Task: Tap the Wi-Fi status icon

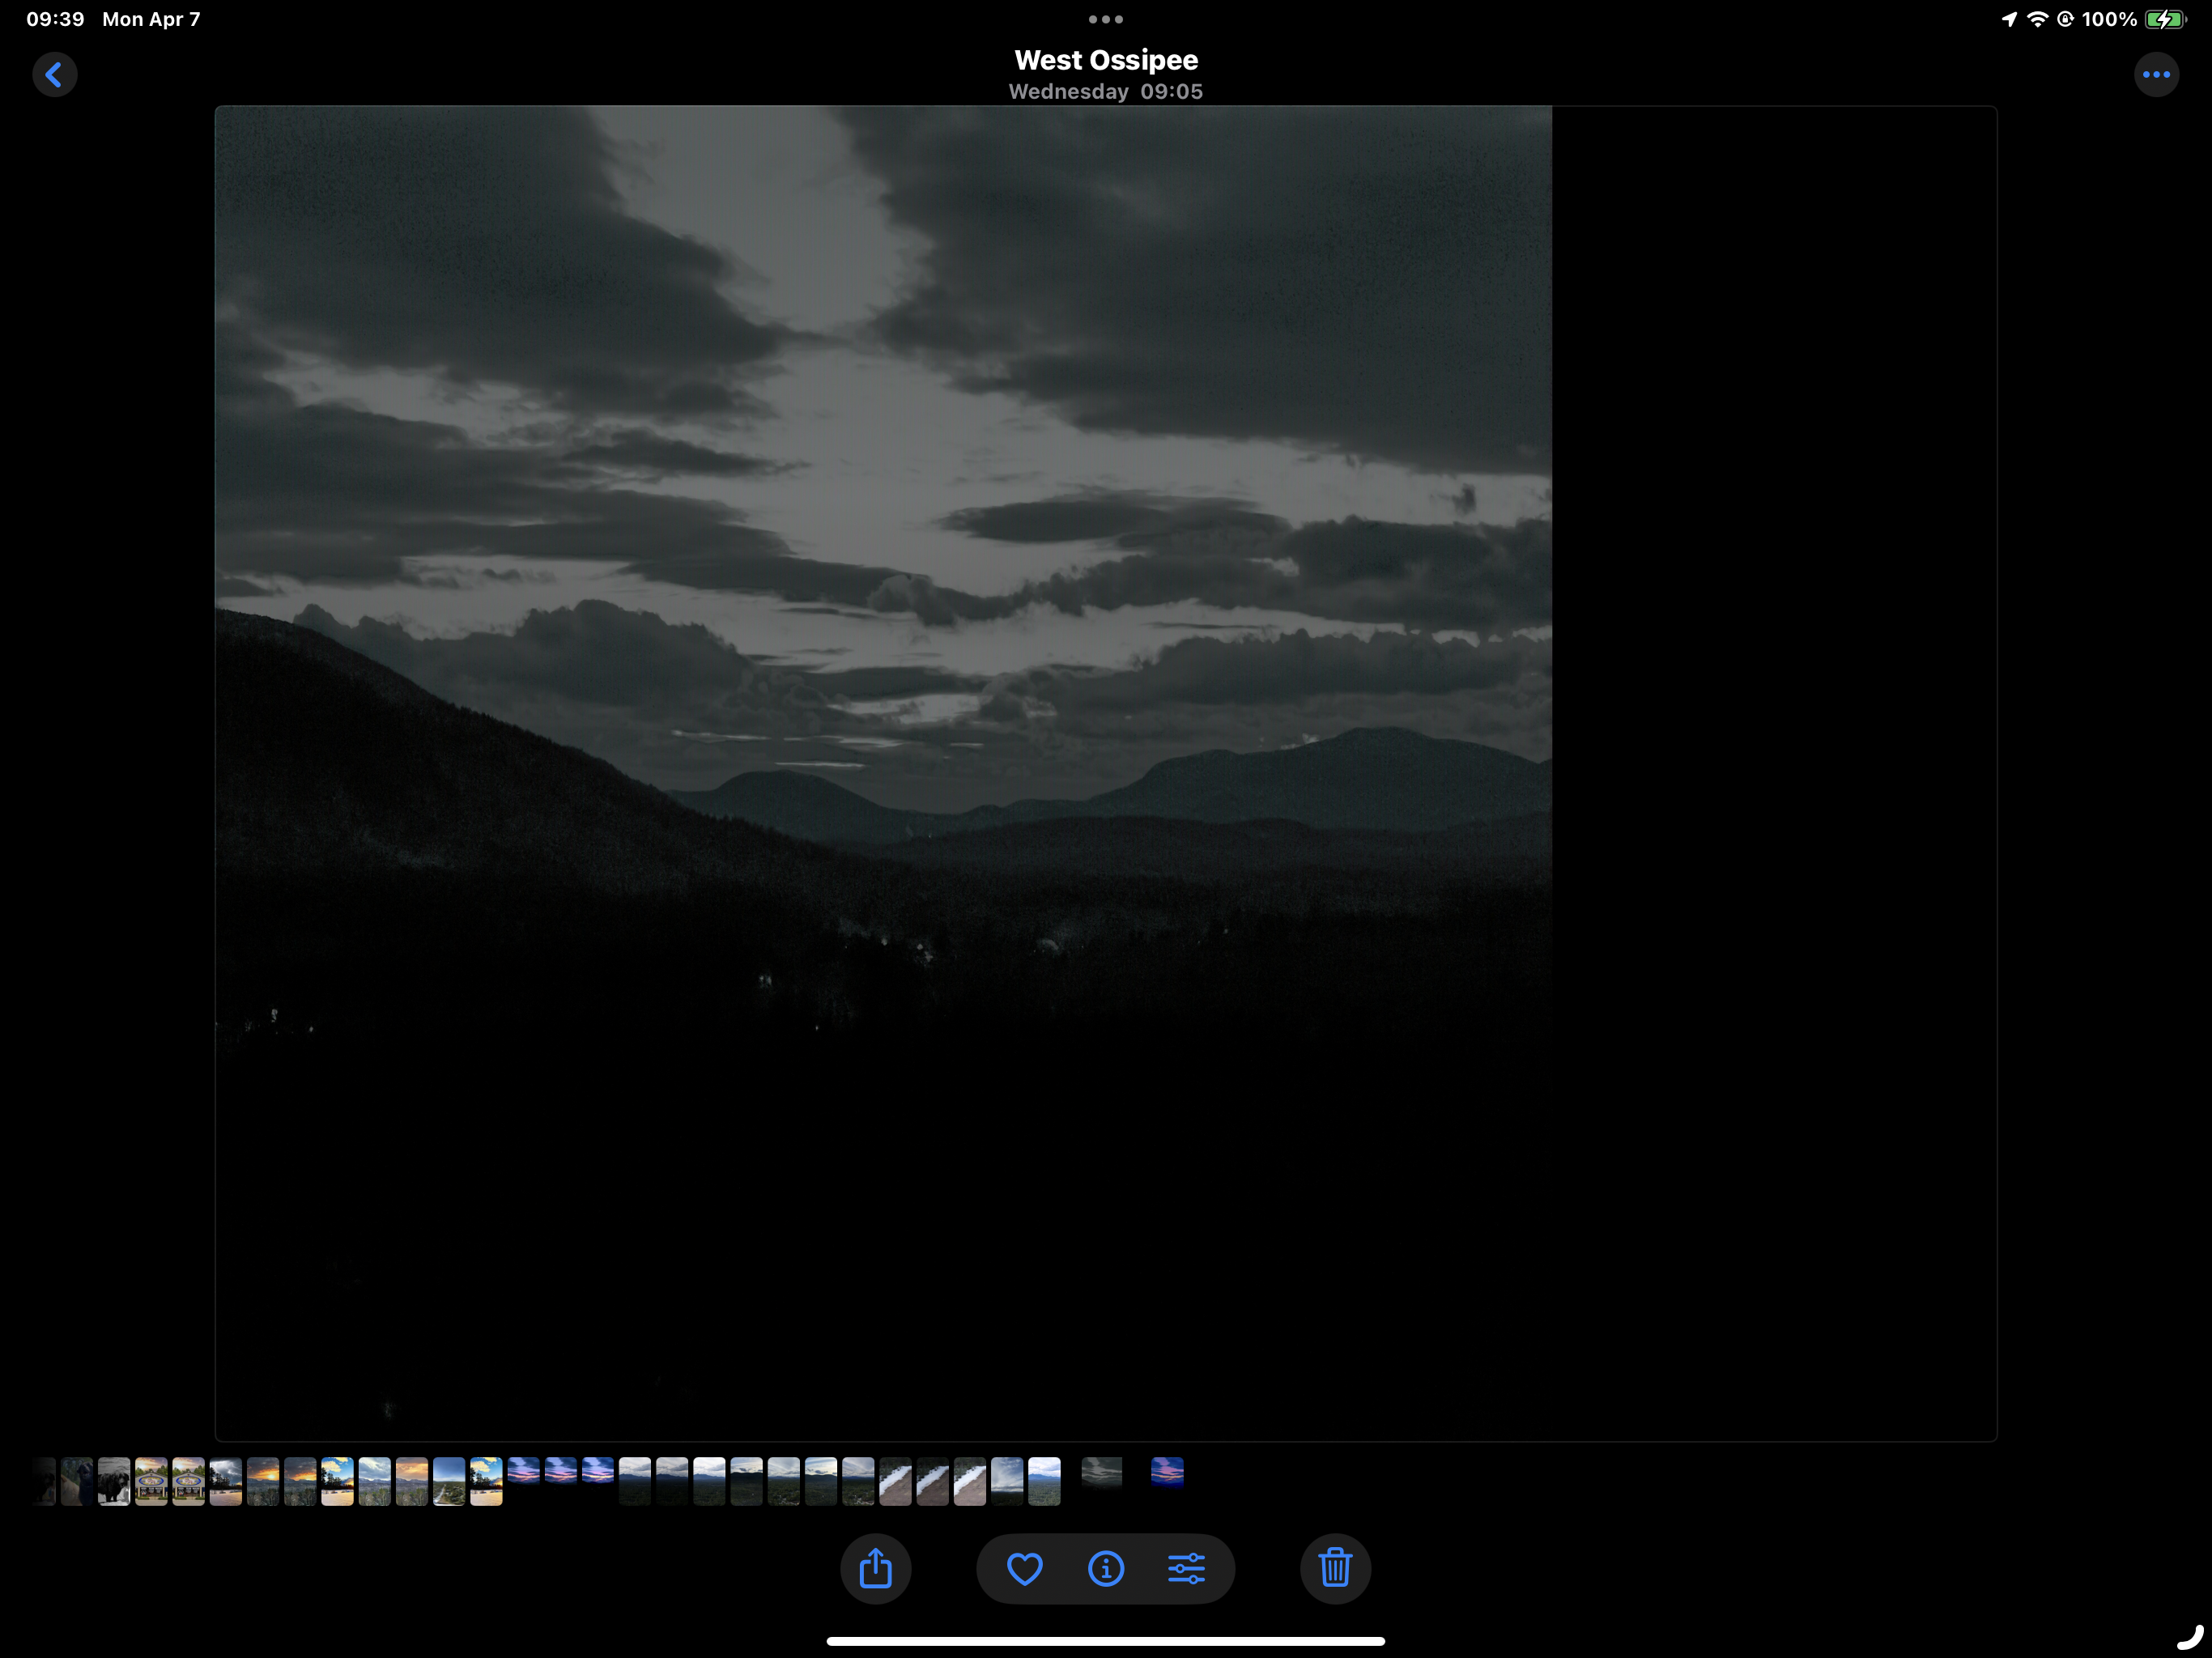Action: point(2037,19)
